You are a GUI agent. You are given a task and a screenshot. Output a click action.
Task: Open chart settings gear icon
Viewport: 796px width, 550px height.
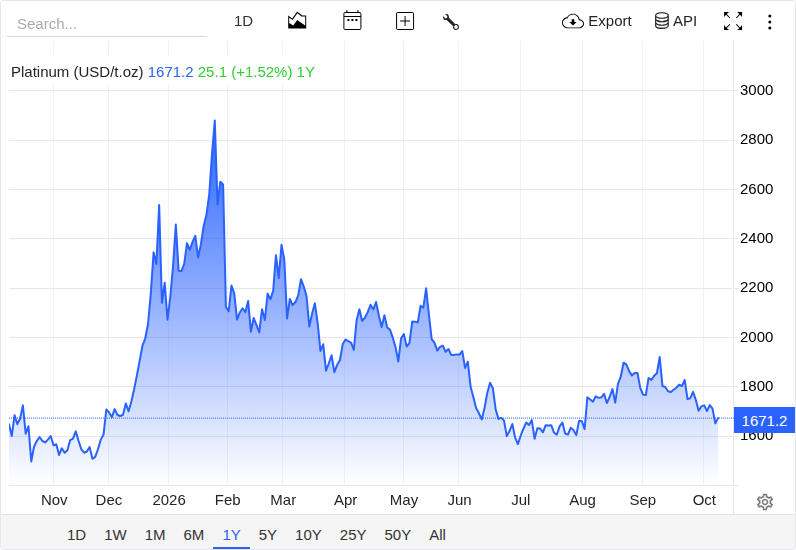765,502
